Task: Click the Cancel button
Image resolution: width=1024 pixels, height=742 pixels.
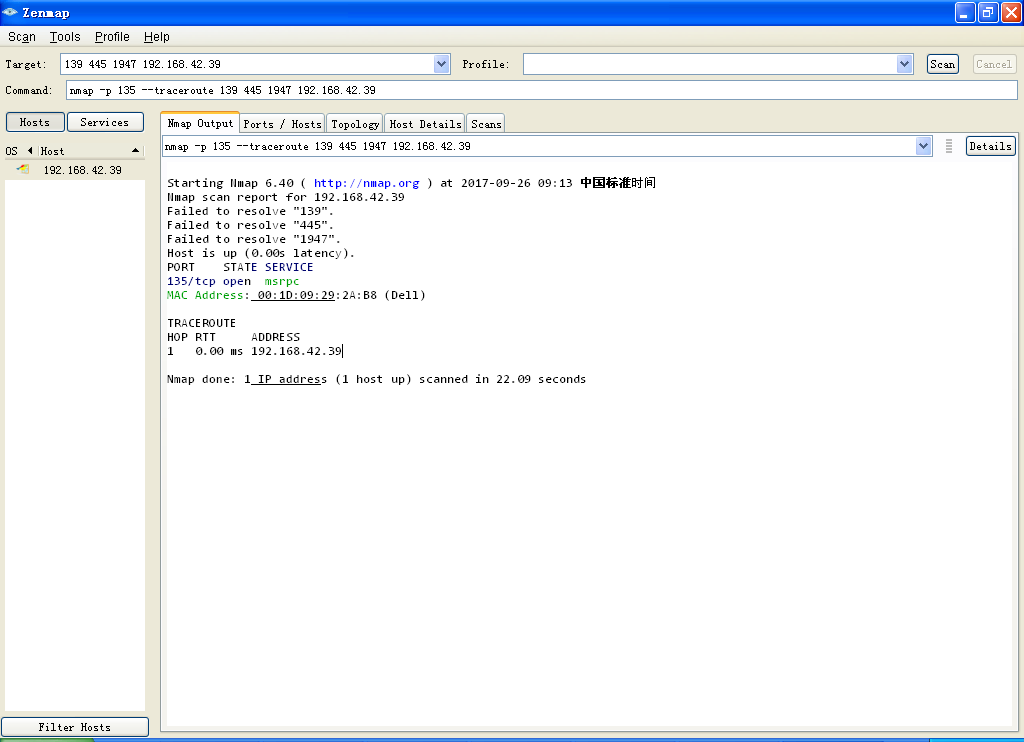Action: tap(994, 64)
